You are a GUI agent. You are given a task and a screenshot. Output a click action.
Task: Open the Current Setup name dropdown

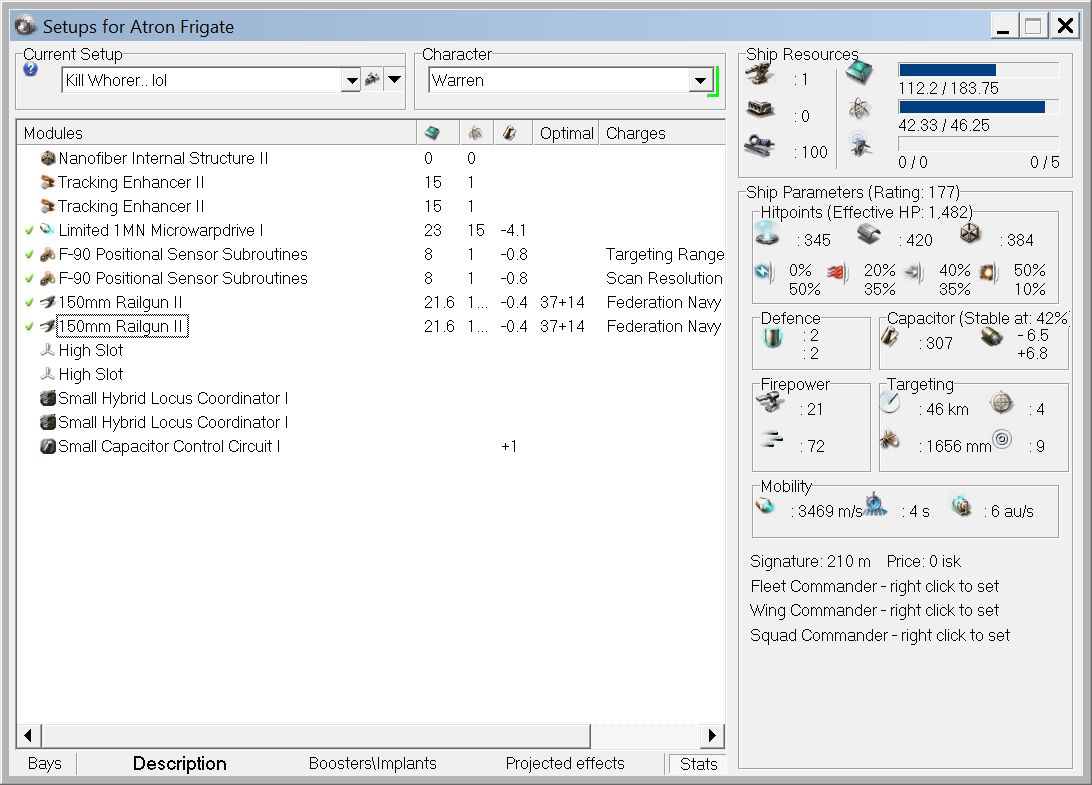[350, 81]
